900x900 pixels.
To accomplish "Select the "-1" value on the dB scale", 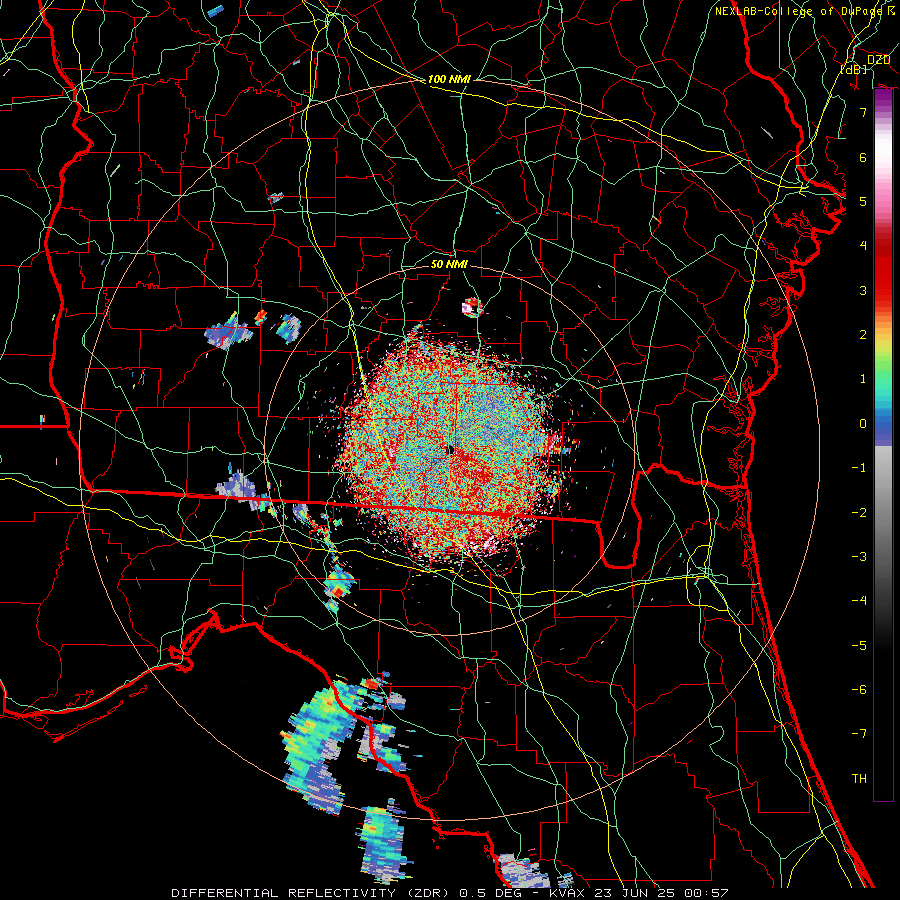I will tap(859, 468).
